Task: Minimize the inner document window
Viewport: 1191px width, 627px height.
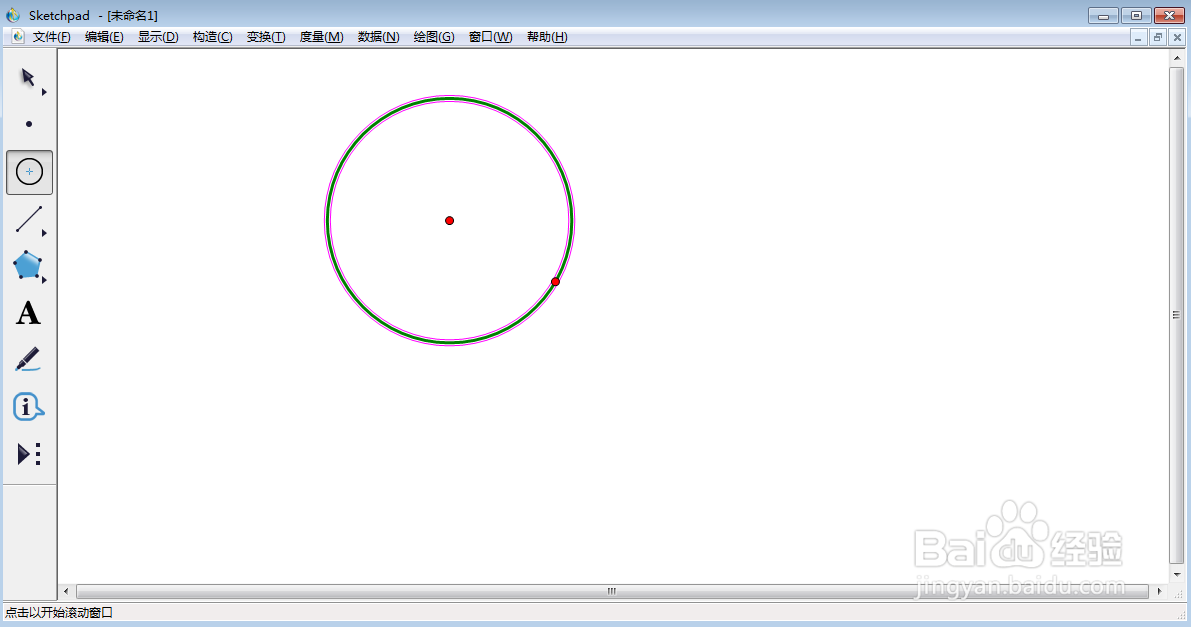Action: (1138, 37)
